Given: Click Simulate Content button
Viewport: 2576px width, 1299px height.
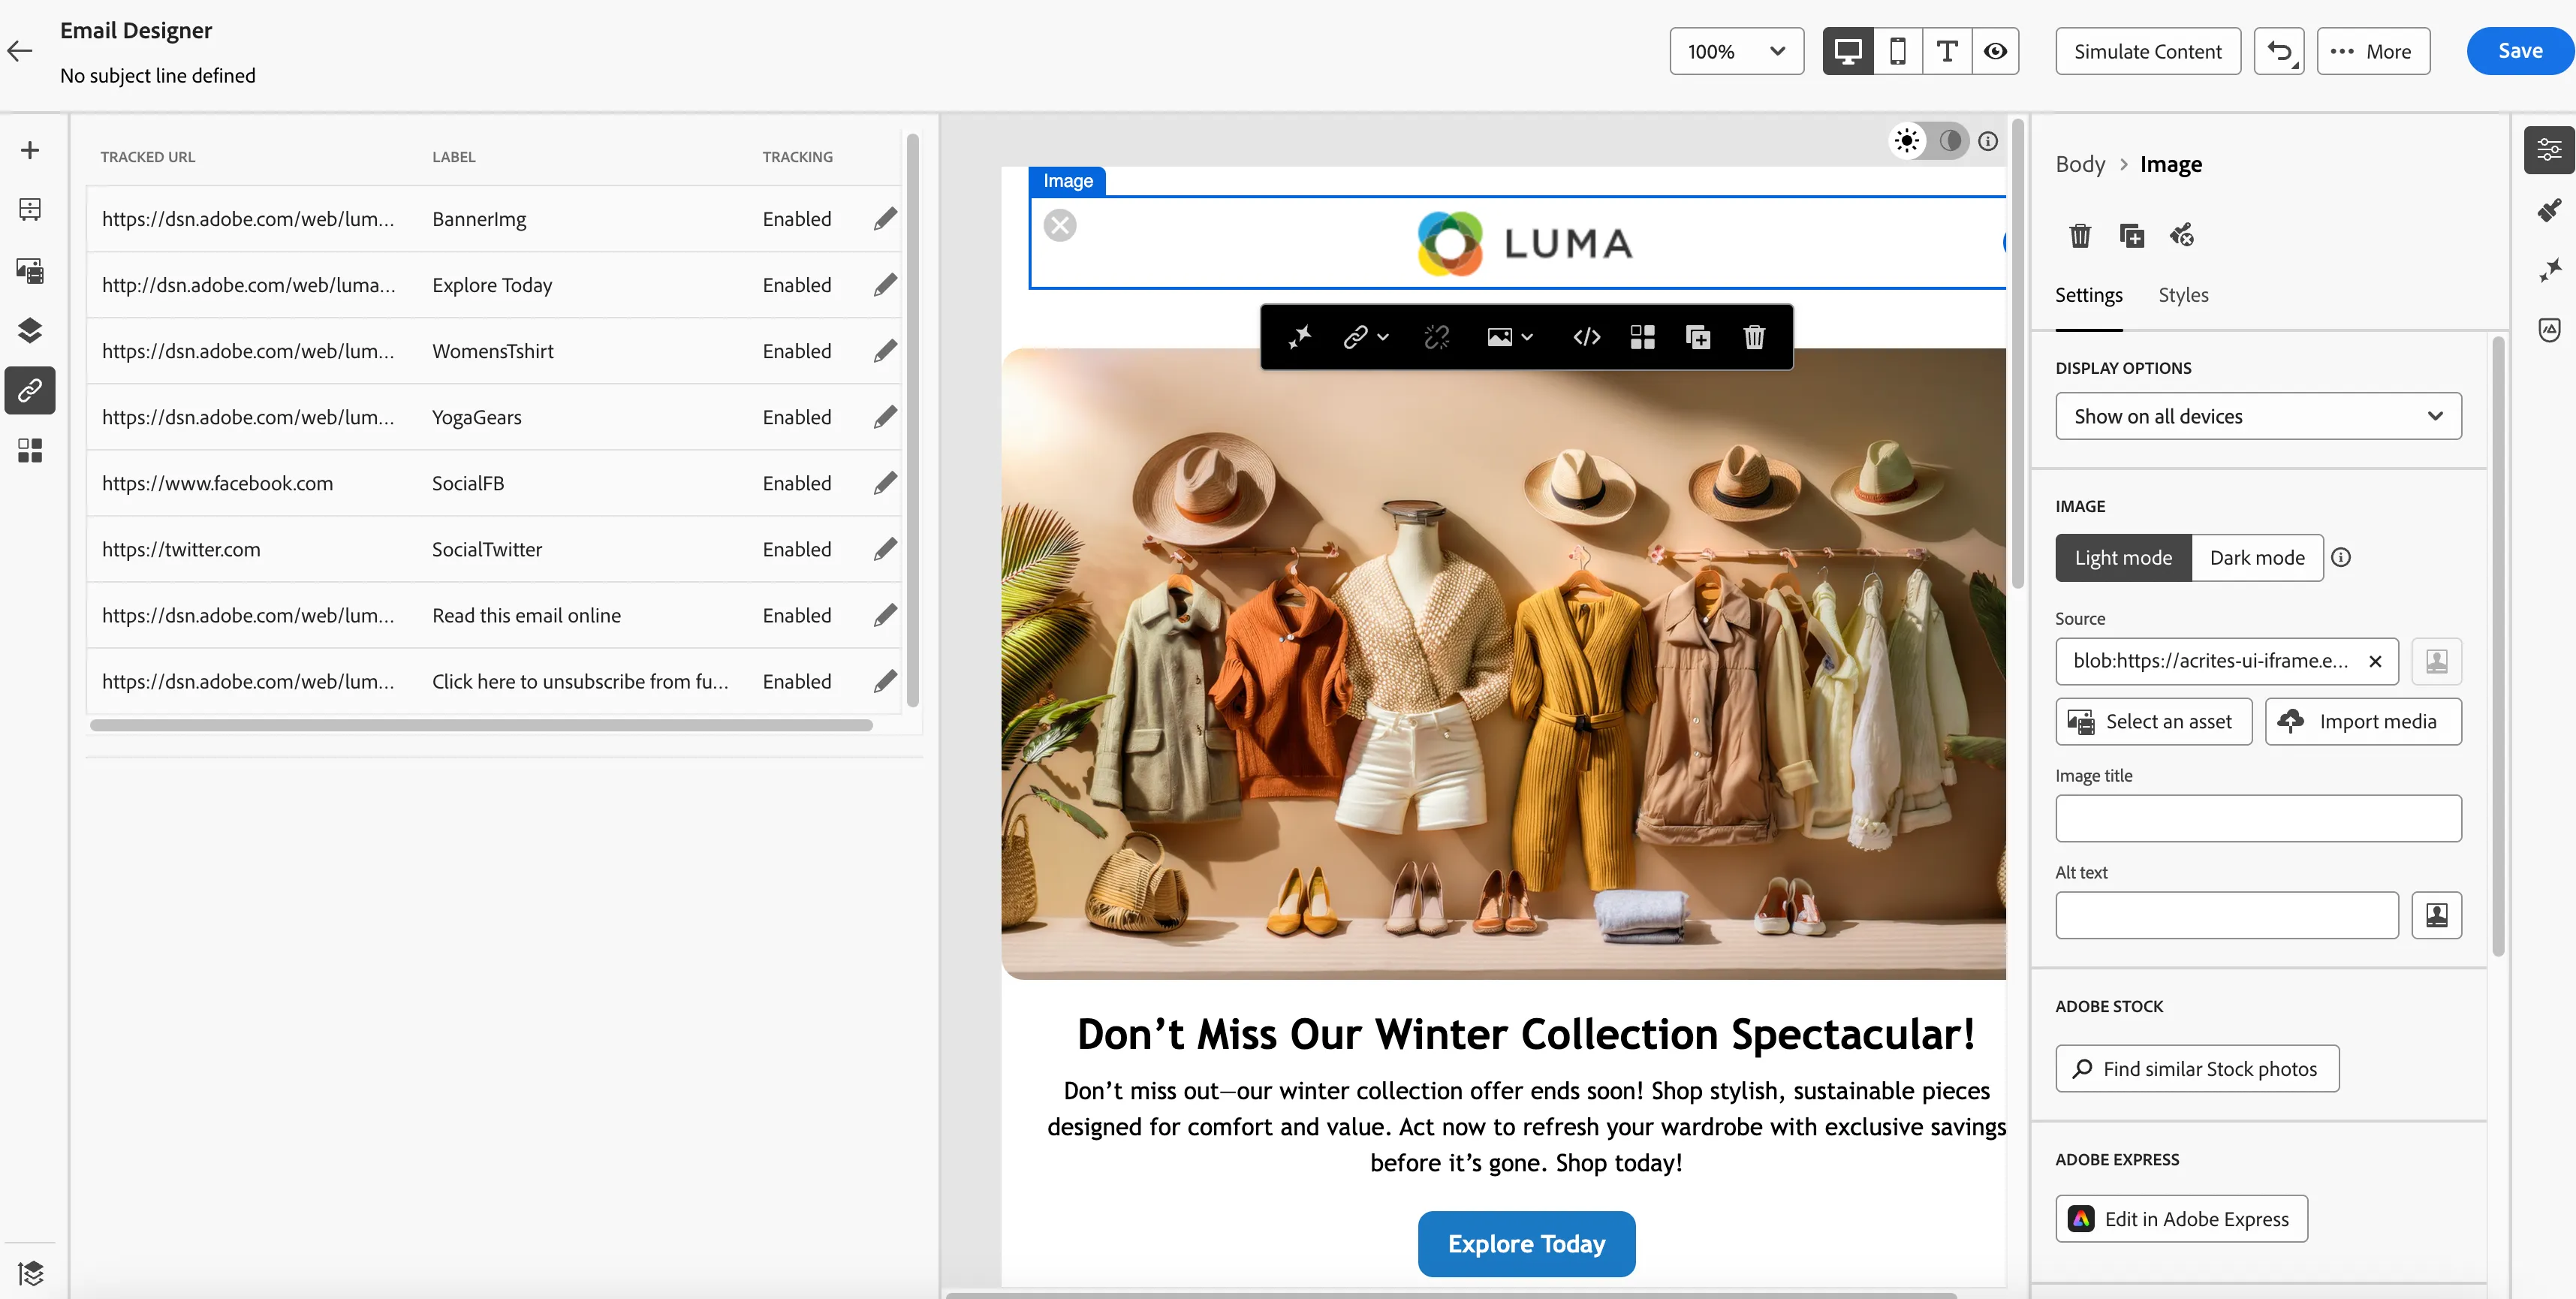Looking at the screenshot, I should click(x=2147, y=51).
